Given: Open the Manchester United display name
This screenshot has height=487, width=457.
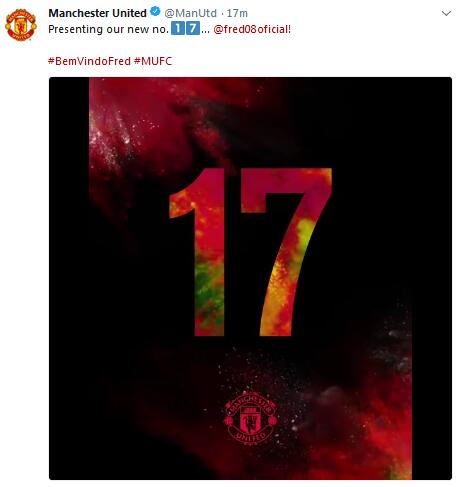Looking at the screenshot, I should (x=97, y=13).
